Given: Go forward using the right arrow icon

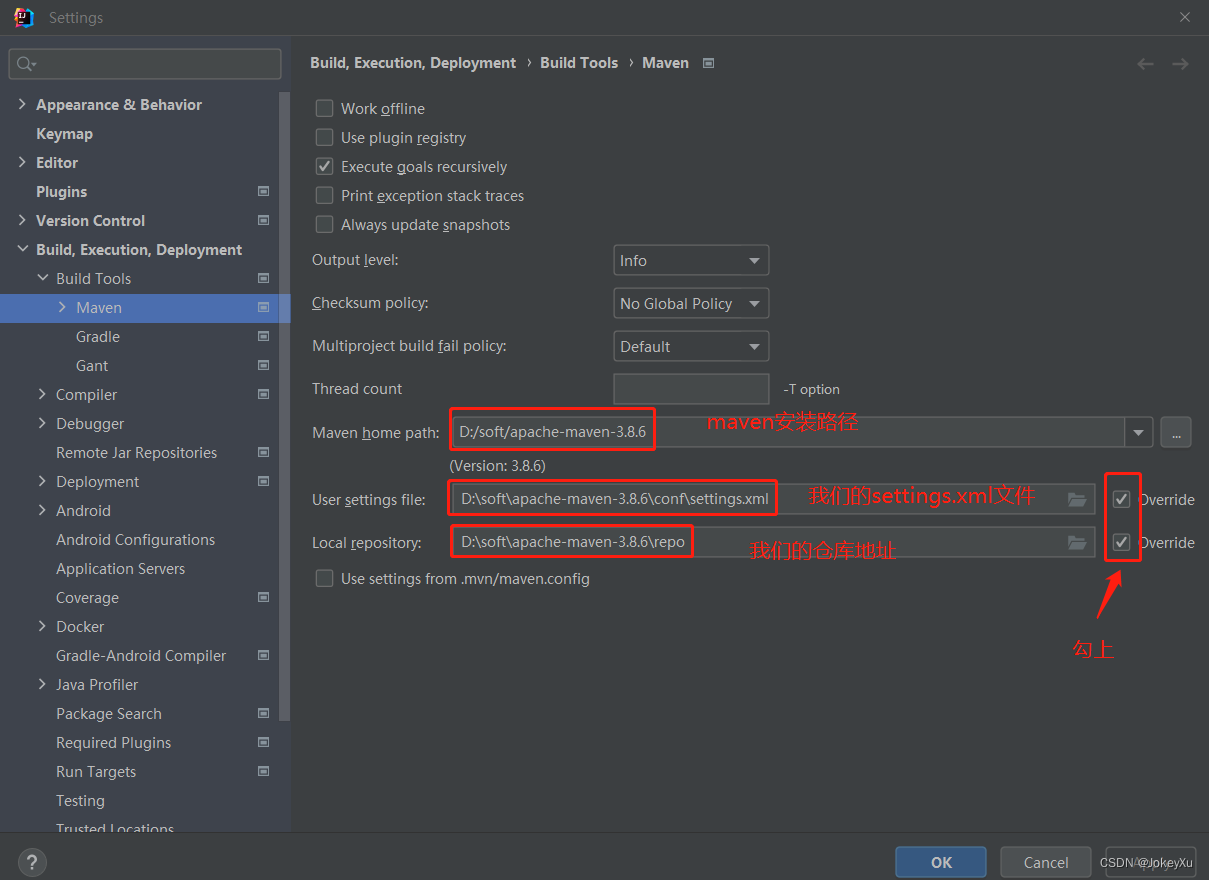Looking at the screenshot, I should tap(1180, 64).
